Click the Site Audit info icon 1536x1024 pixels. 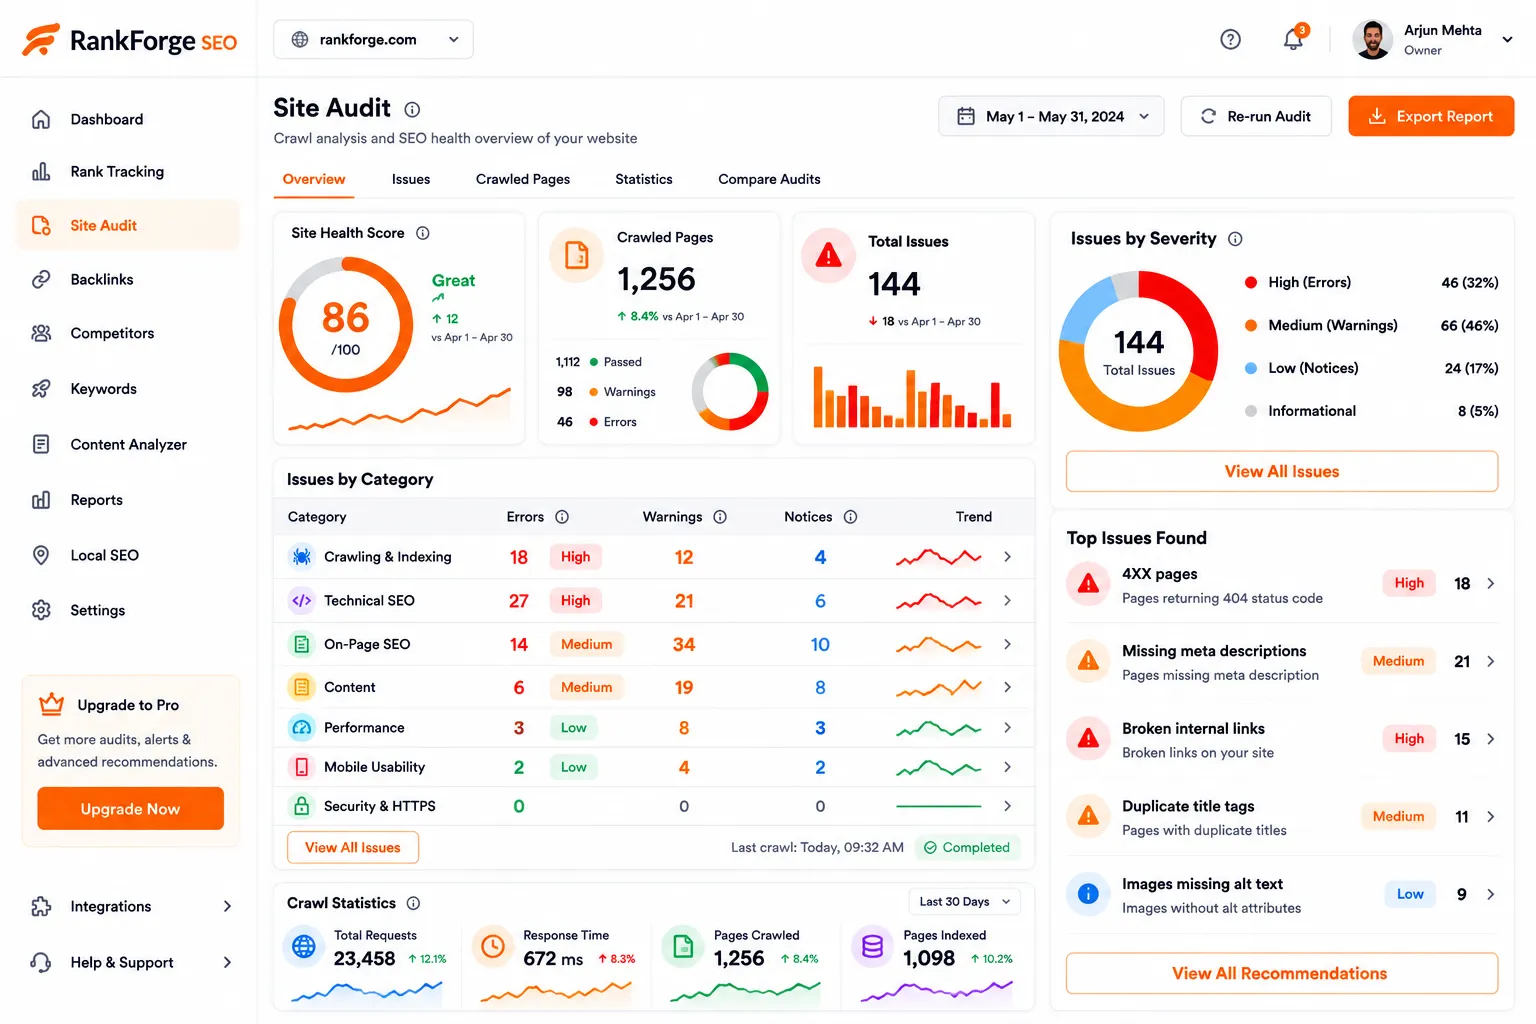point(412,109)
